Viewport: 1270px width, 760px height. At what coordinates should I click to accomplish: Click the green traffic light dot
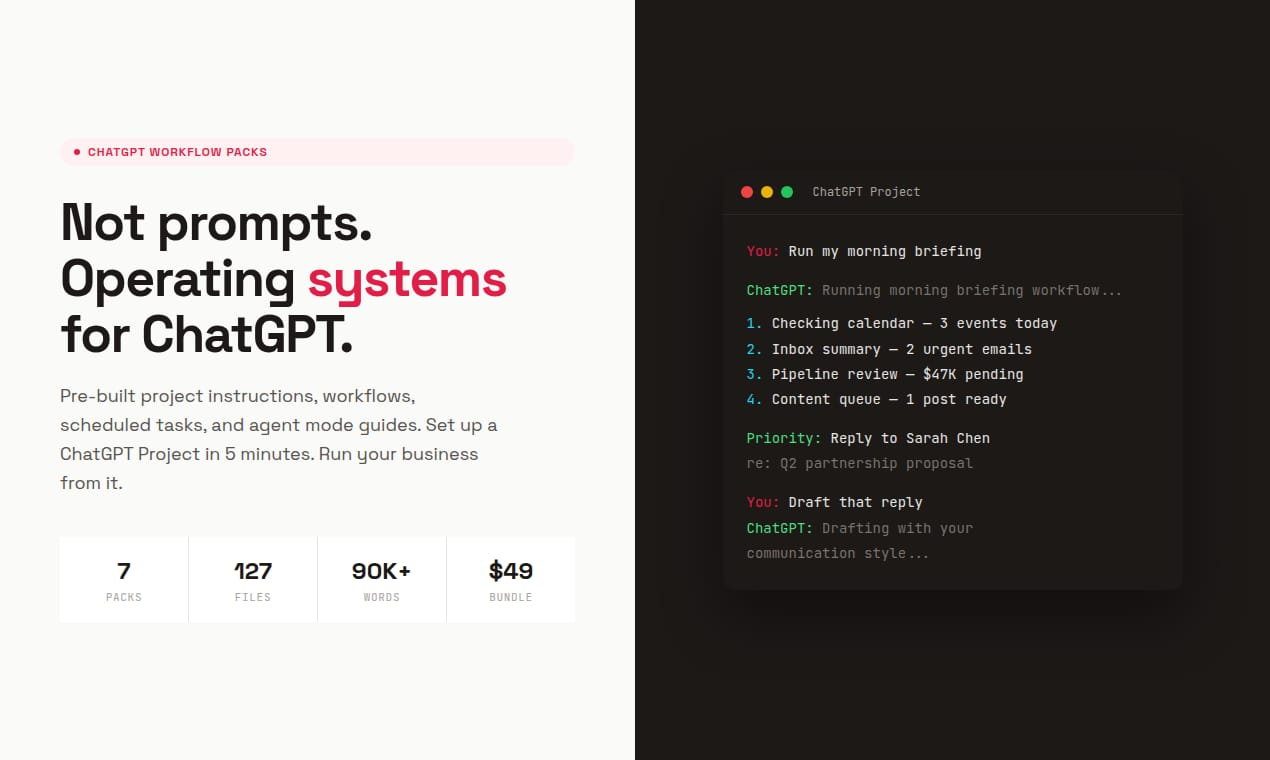787,191
